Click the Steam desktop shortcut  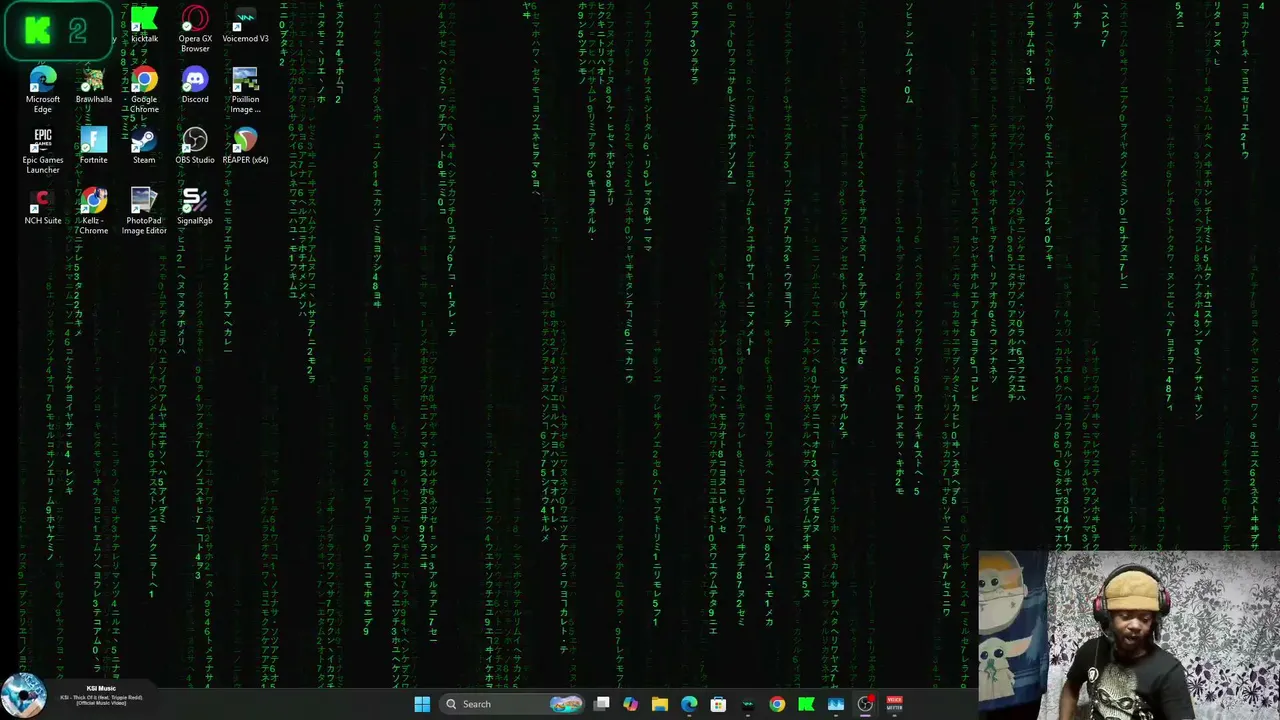point(144,146)
